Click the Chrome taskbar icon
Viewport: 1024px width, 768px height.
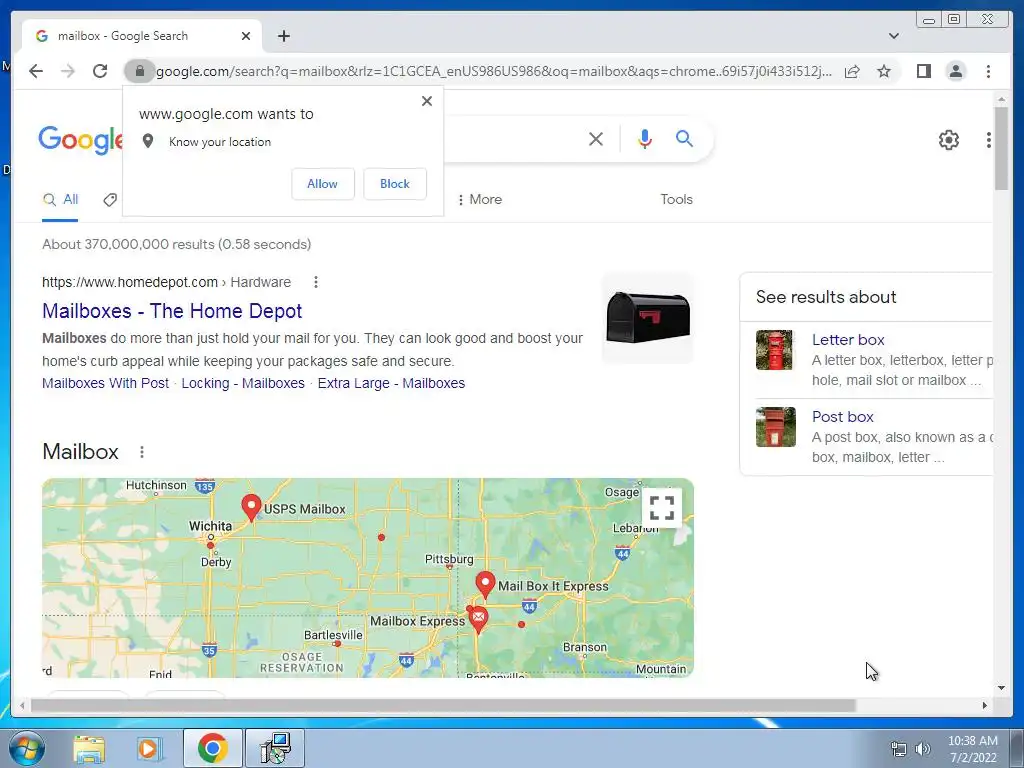(x=212, y=748)
